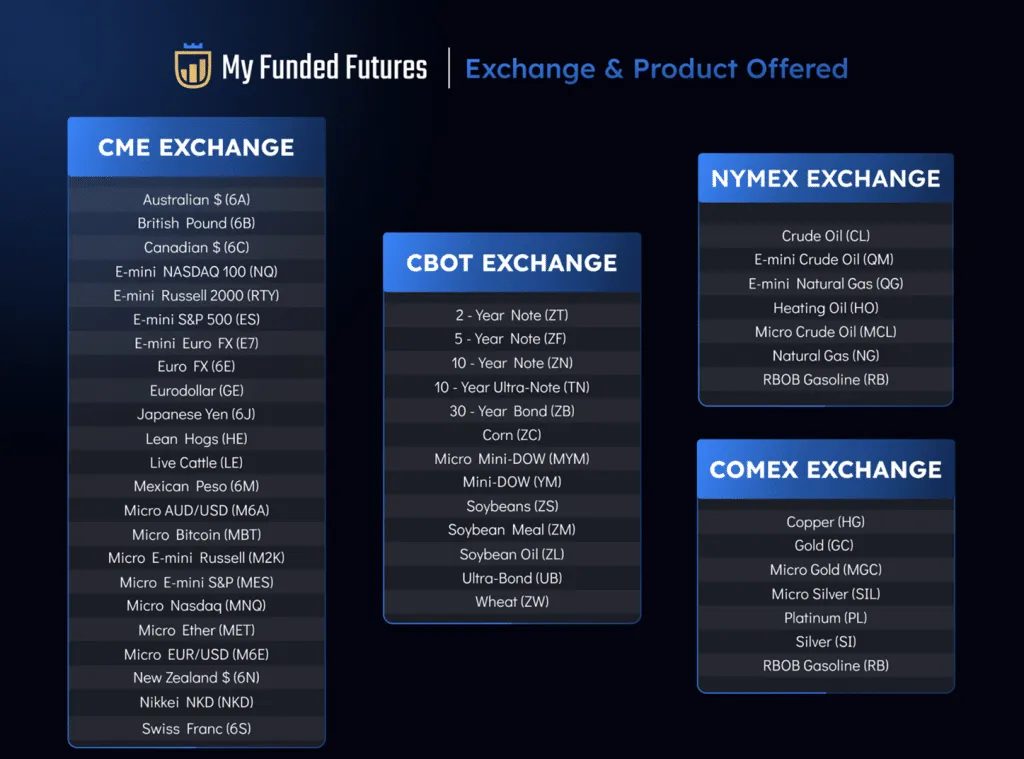Choose E-mini S&P 500 (ES) entry

[196, 319]
